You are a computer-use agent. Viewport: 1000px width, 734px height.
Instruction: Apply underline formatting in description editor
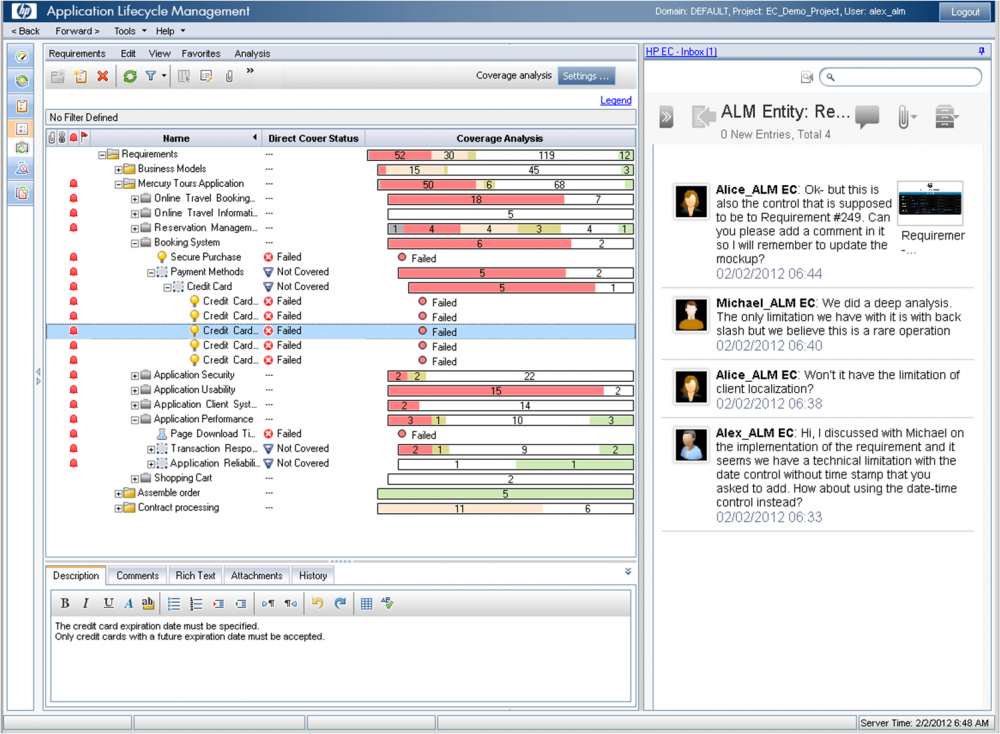pos(108,603)
